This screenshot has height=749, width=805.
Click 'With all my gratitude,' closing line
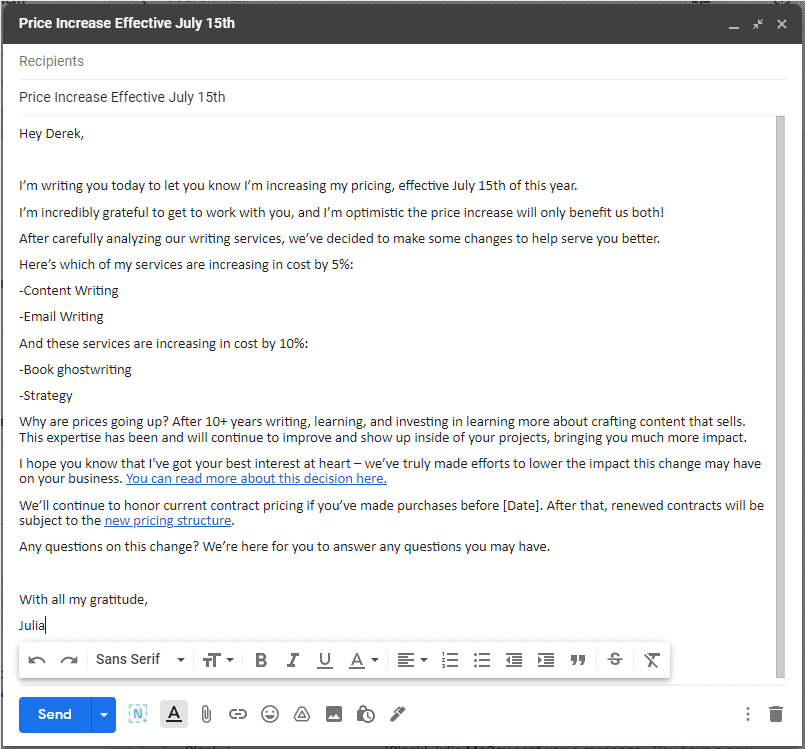point(84,600)
